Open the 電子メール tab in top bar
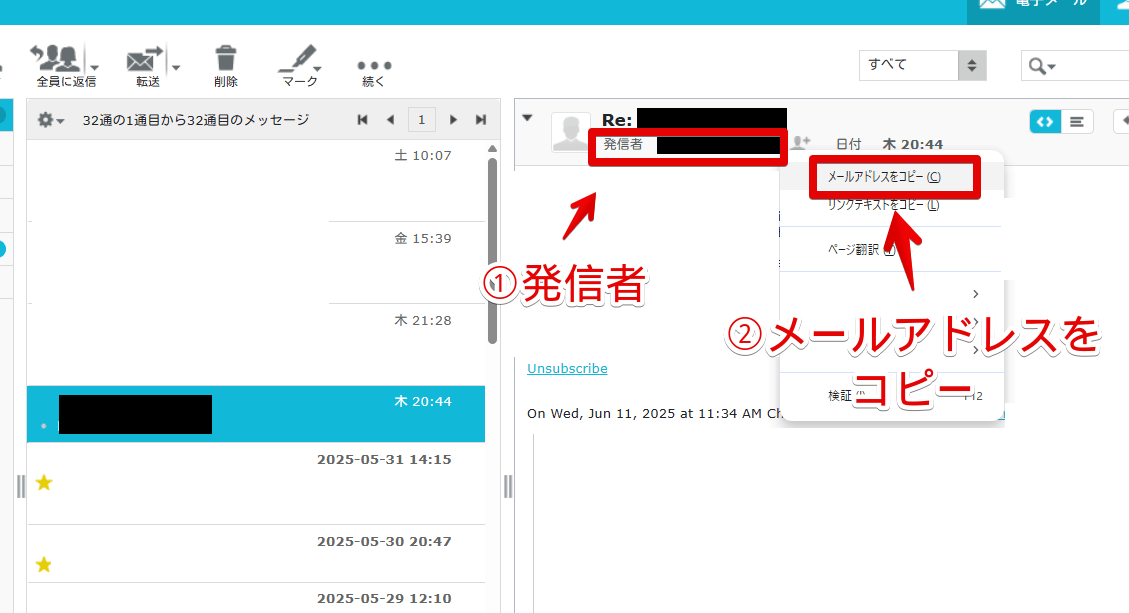This screenshot has height=613, width=1129. 1033,10
